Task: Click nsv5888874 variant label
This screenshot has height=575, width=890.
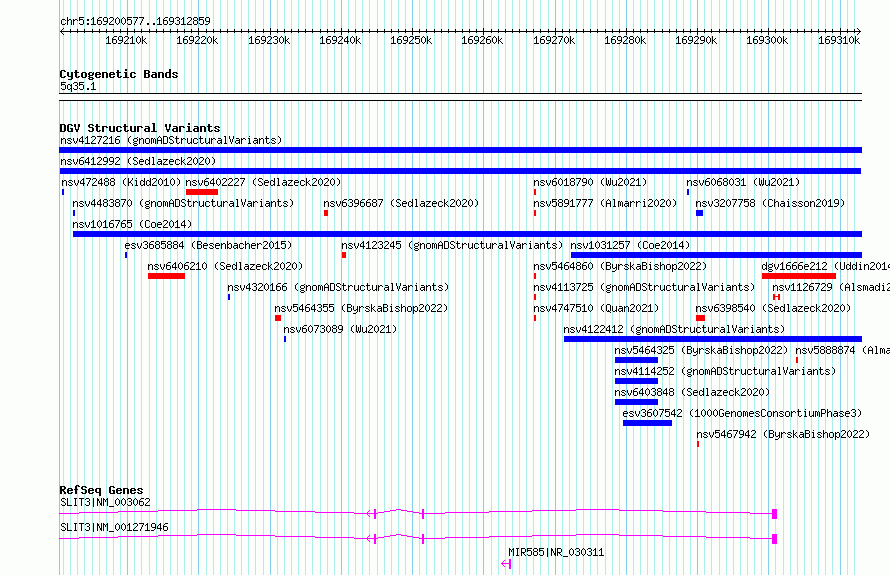Action: [842, 350]
